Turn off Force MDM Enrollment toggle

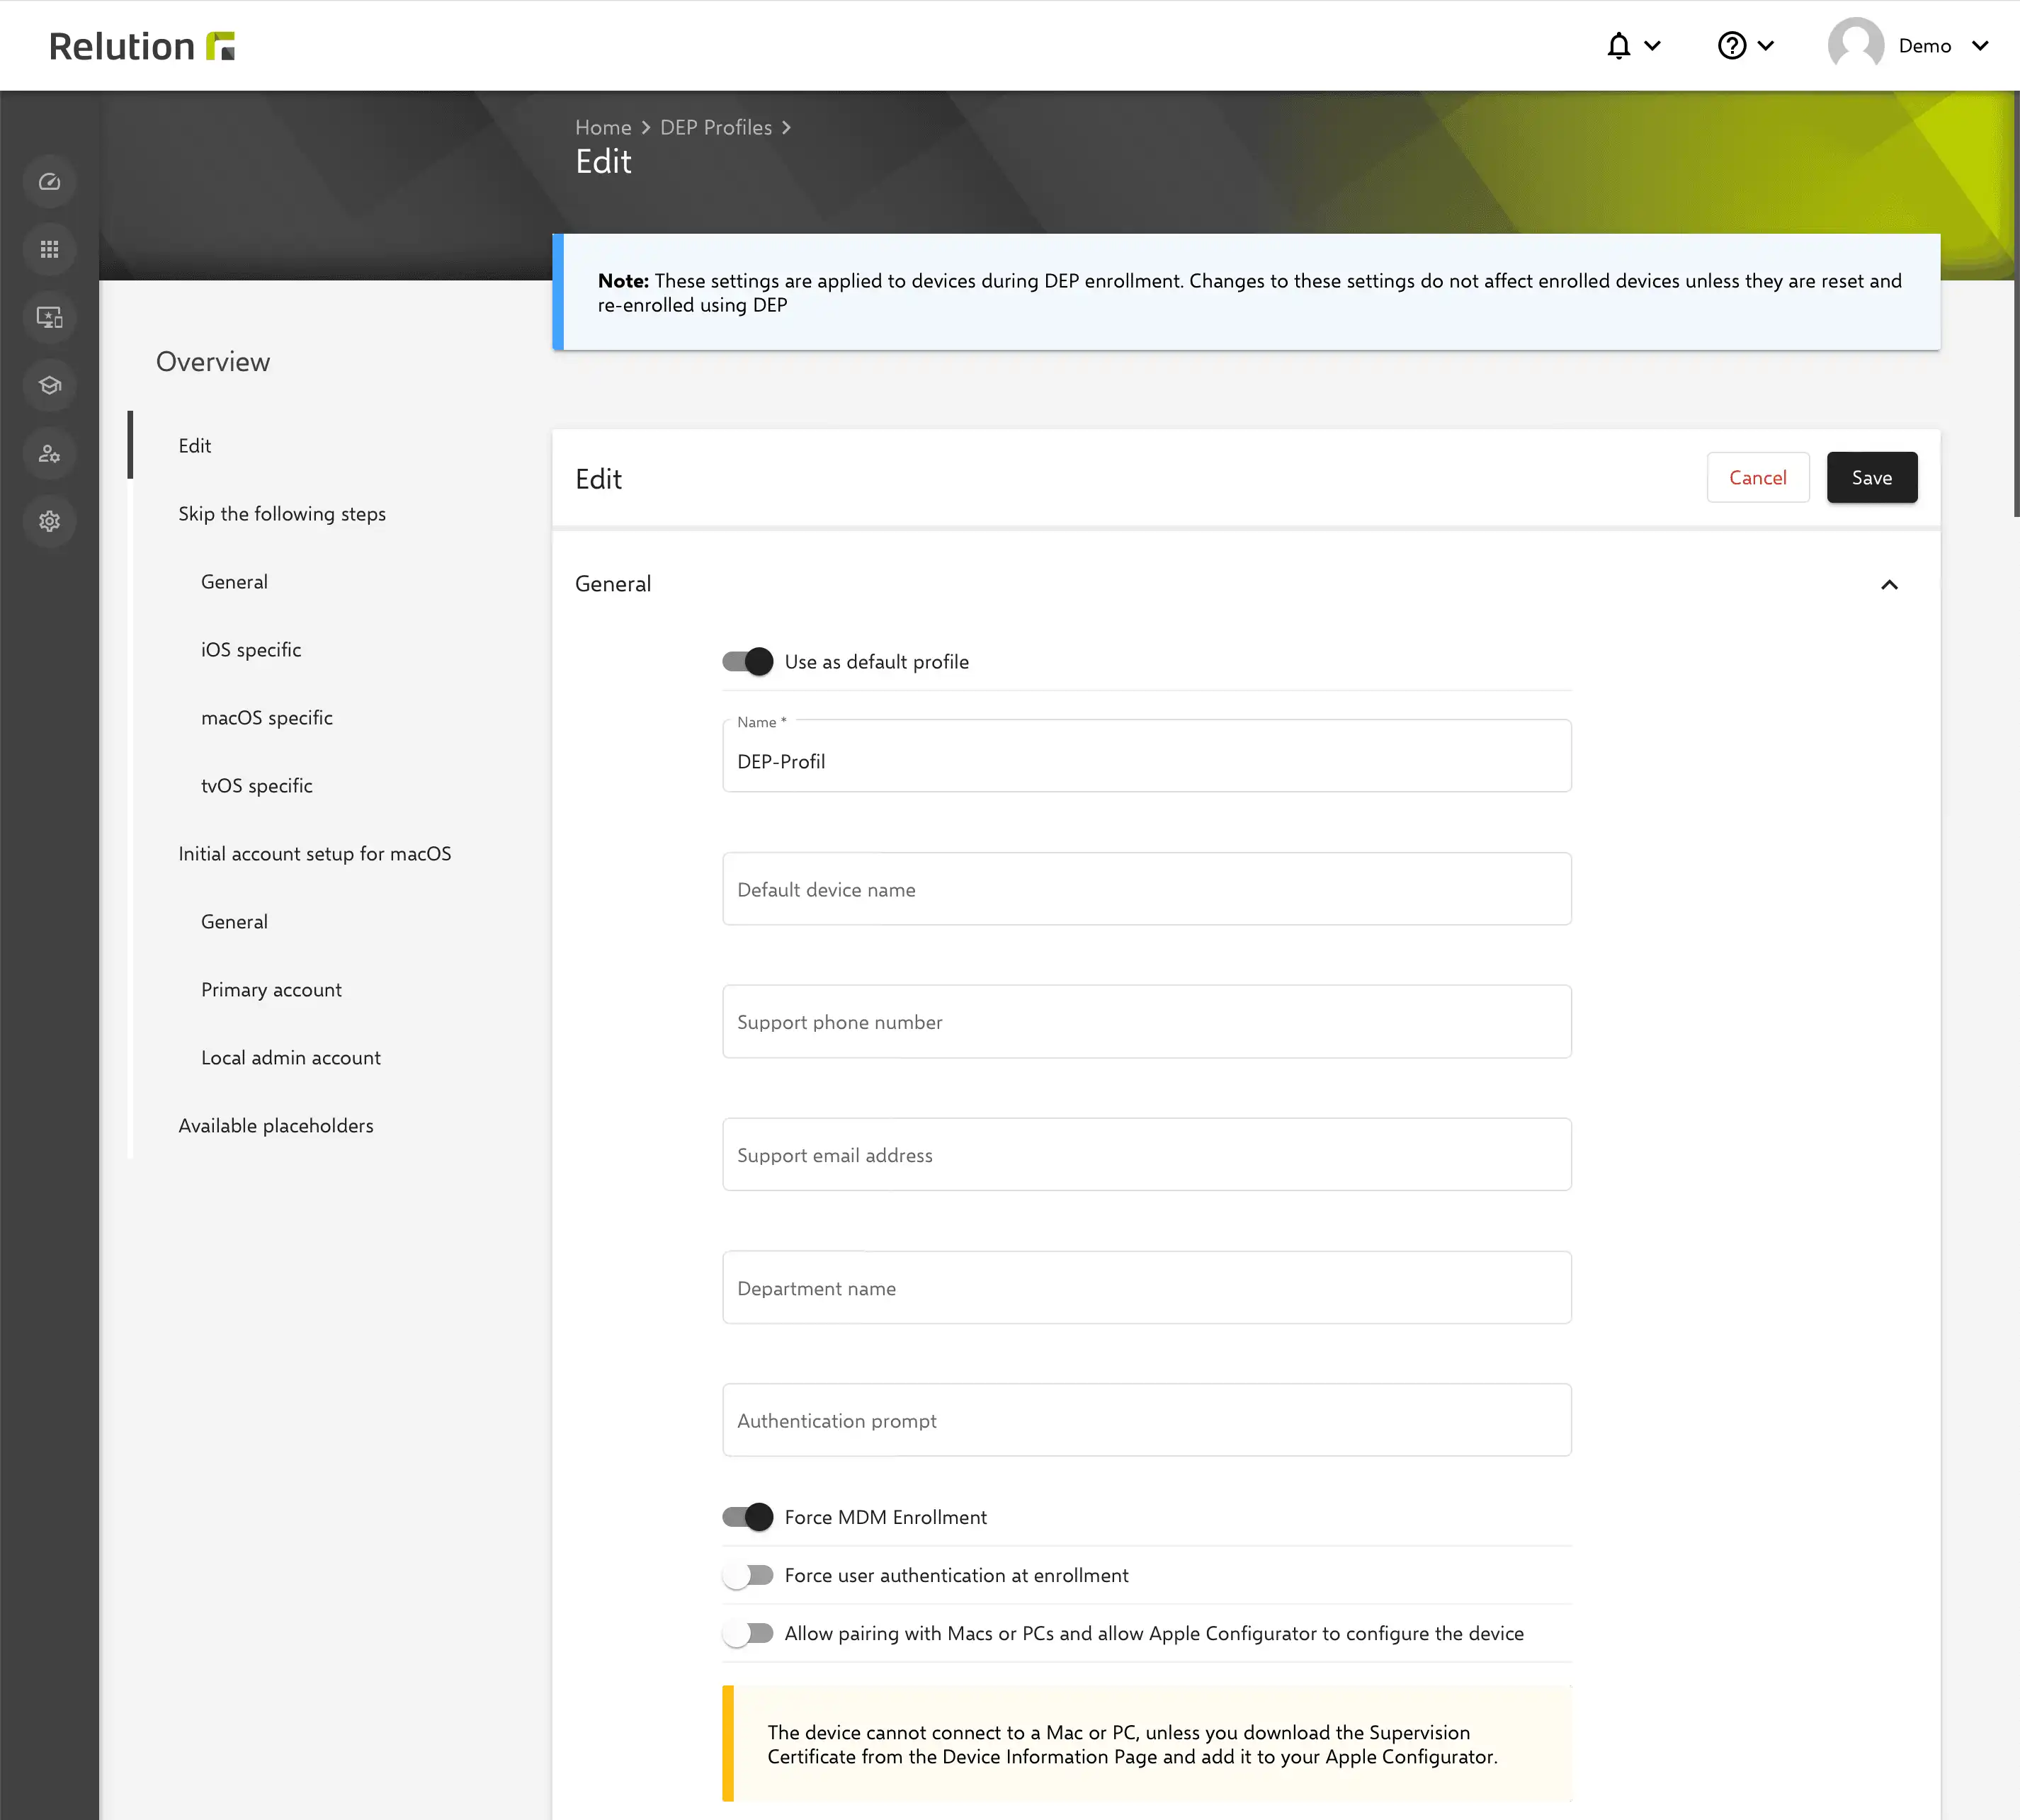[748, 1518]
